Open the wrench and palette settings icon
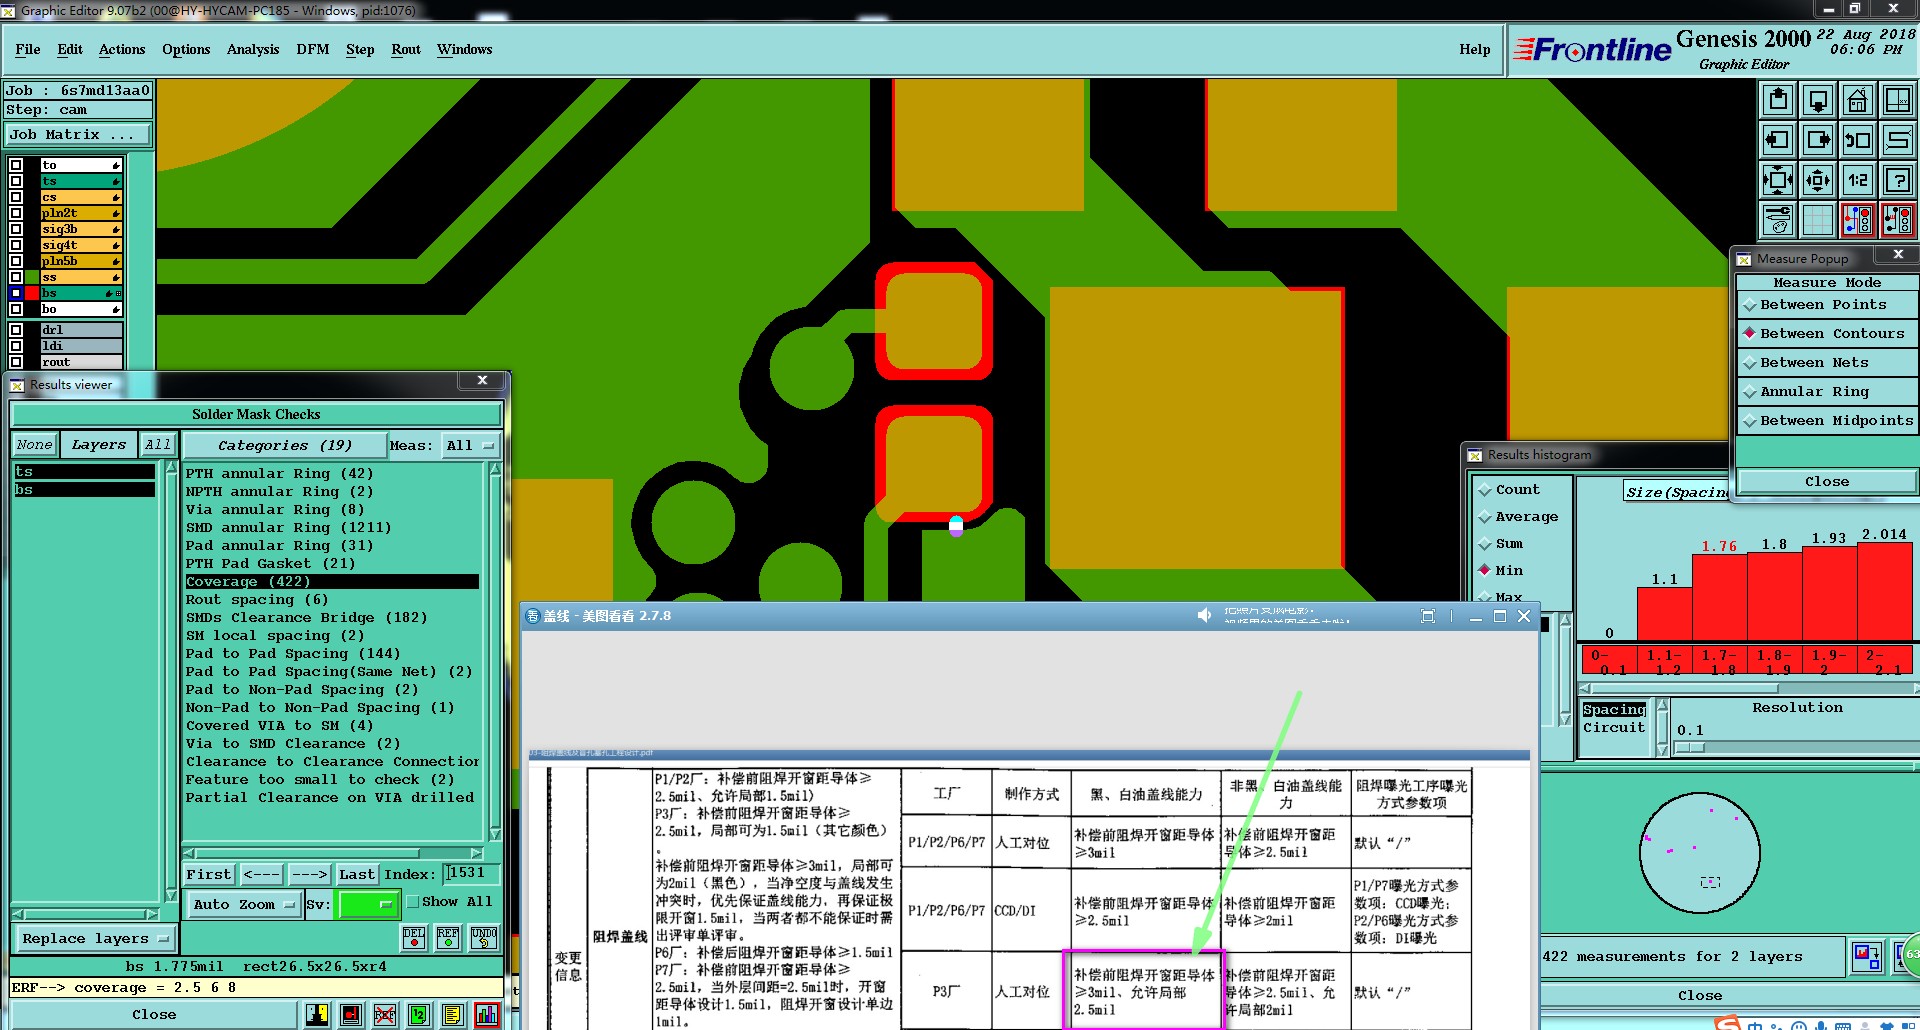Image resolution: width=1920 pixels, height=1030 pixels. point(1778,220)
